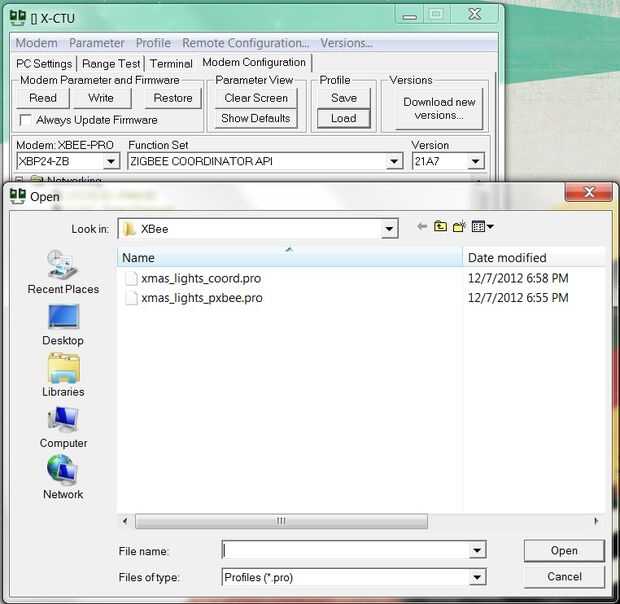Go up one folder level
This screenshot has width=620, height=604.
coord(440,226)
